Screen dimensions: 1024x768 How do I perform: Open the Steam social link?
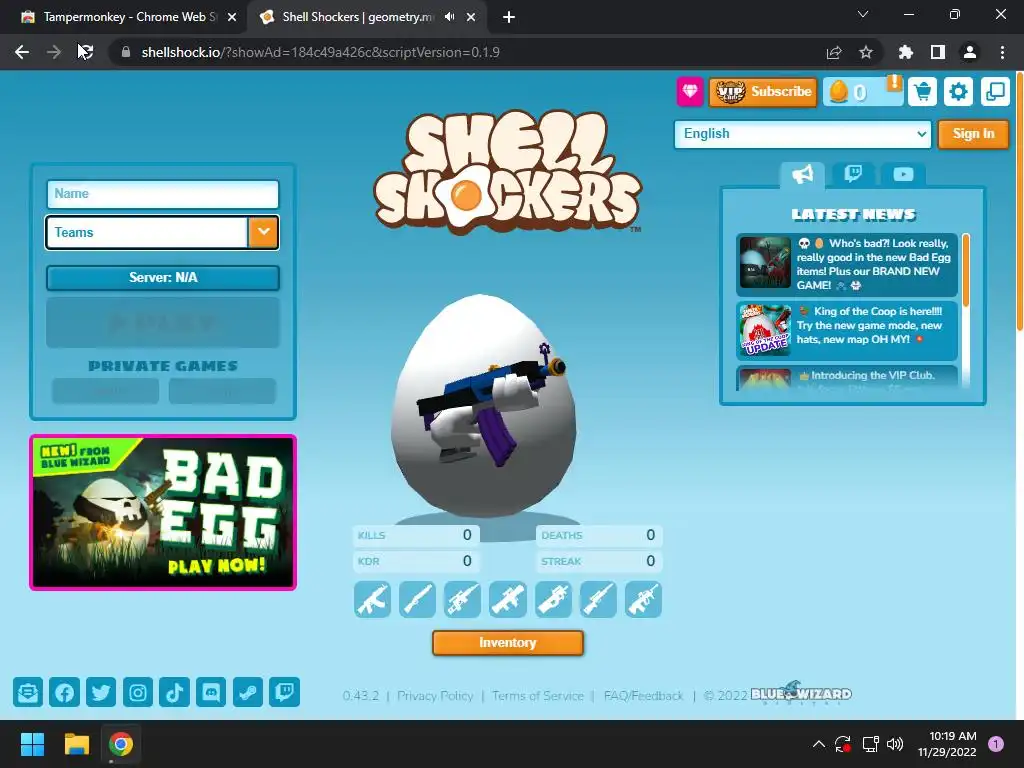pos(248,692)
